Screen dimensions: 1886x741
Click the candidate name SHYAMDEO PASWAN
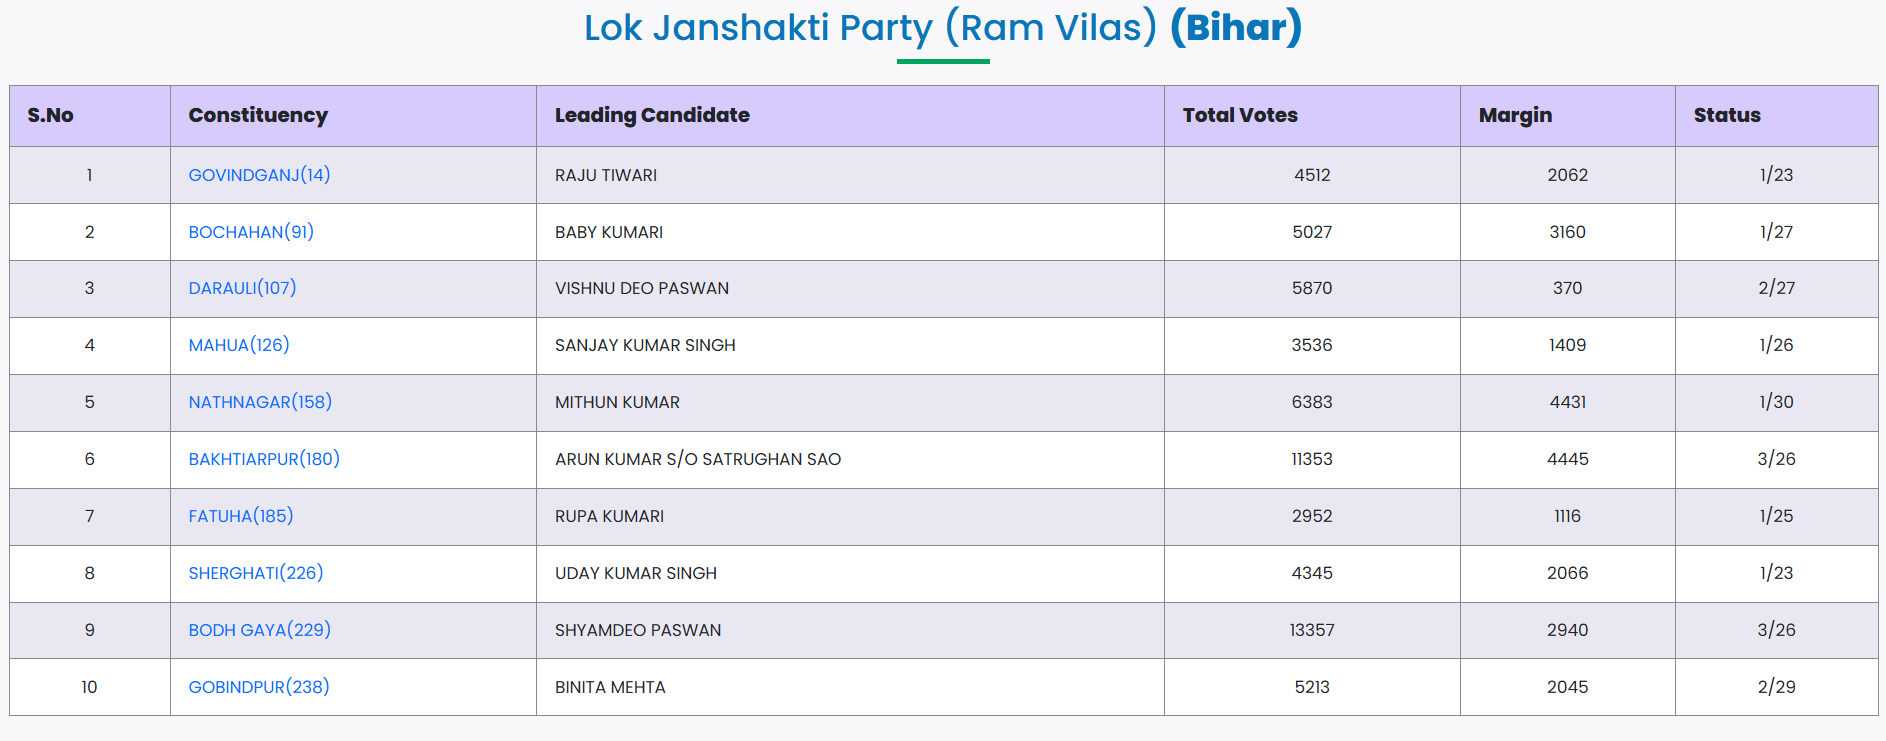[638, 630]
